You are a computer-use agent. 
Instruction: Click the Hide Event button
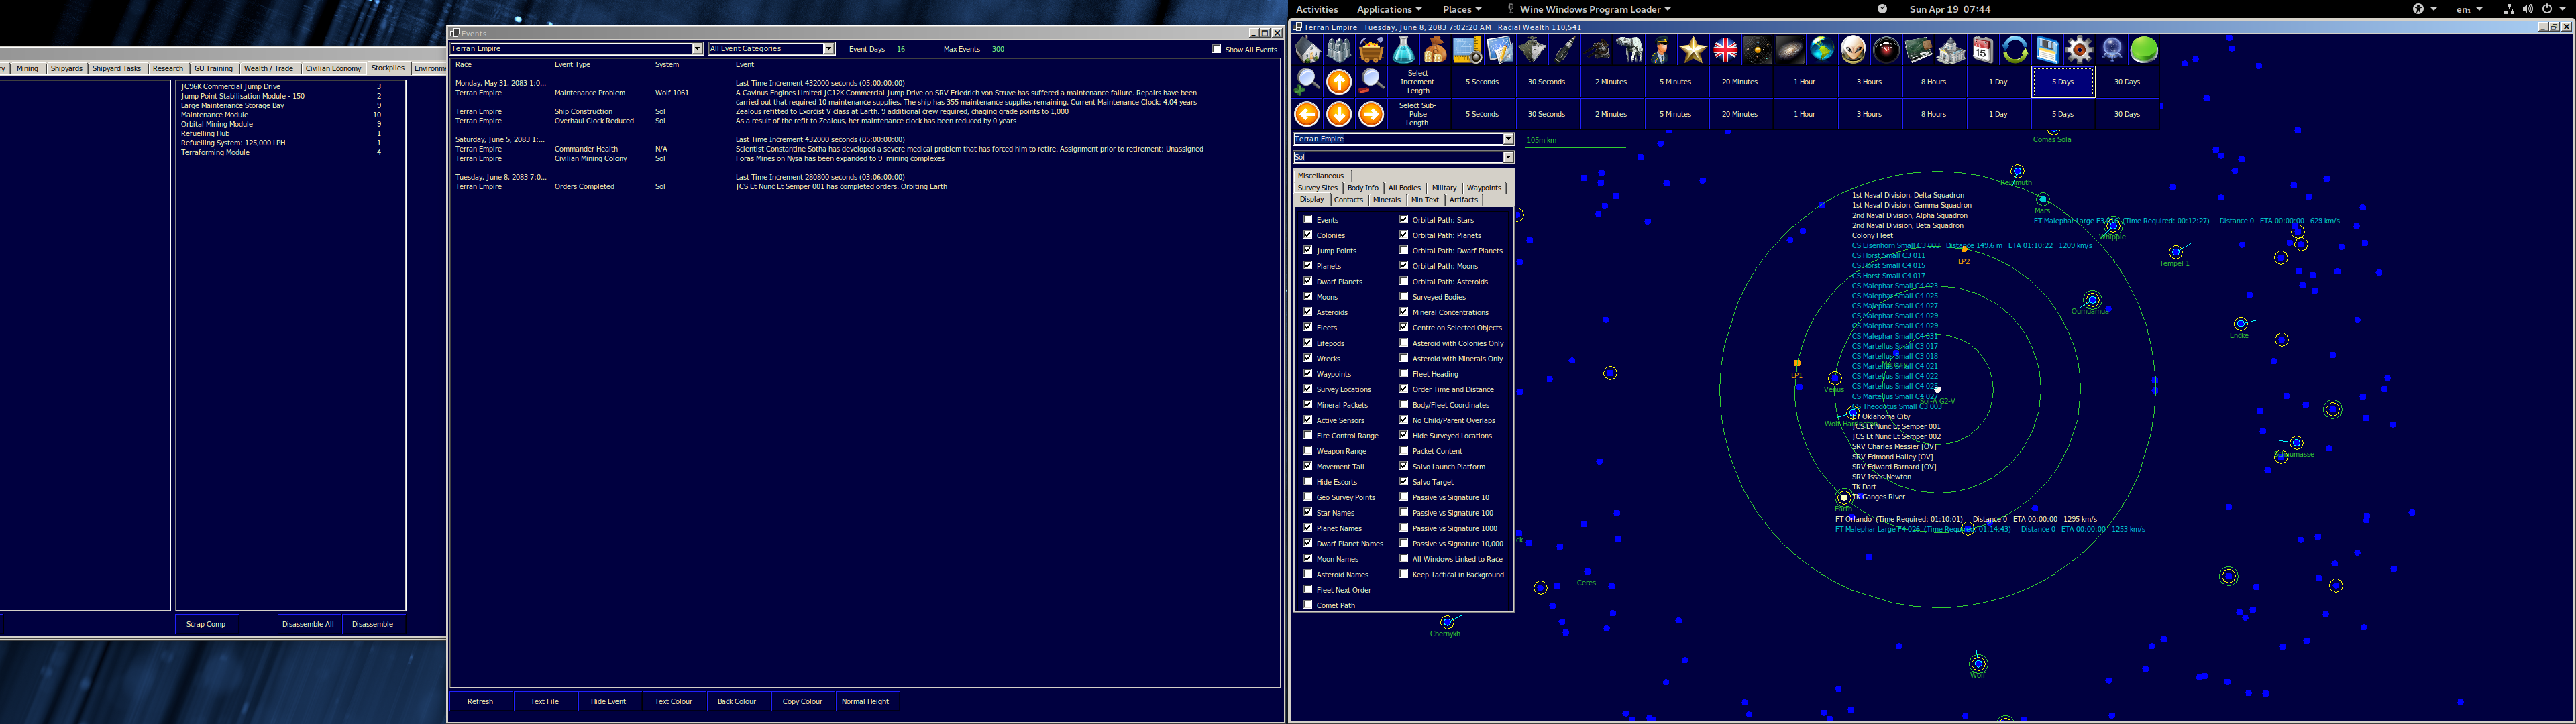click(608, 701)
